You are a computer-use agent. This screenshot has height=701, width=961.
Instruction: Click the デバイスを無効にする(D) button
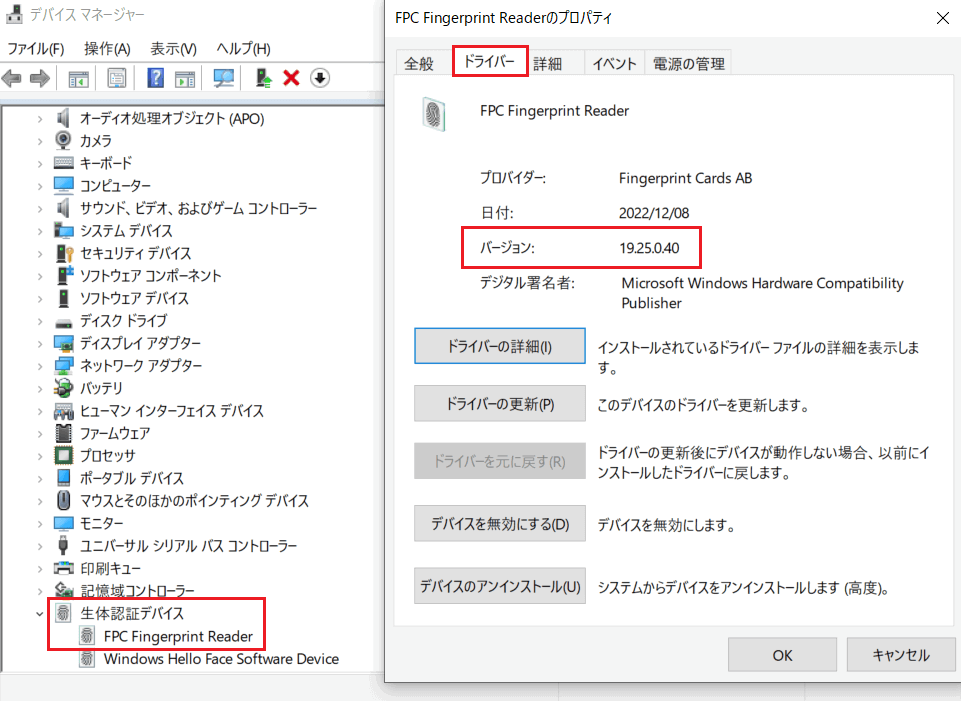pyautogui.click(x=499, y=524)
